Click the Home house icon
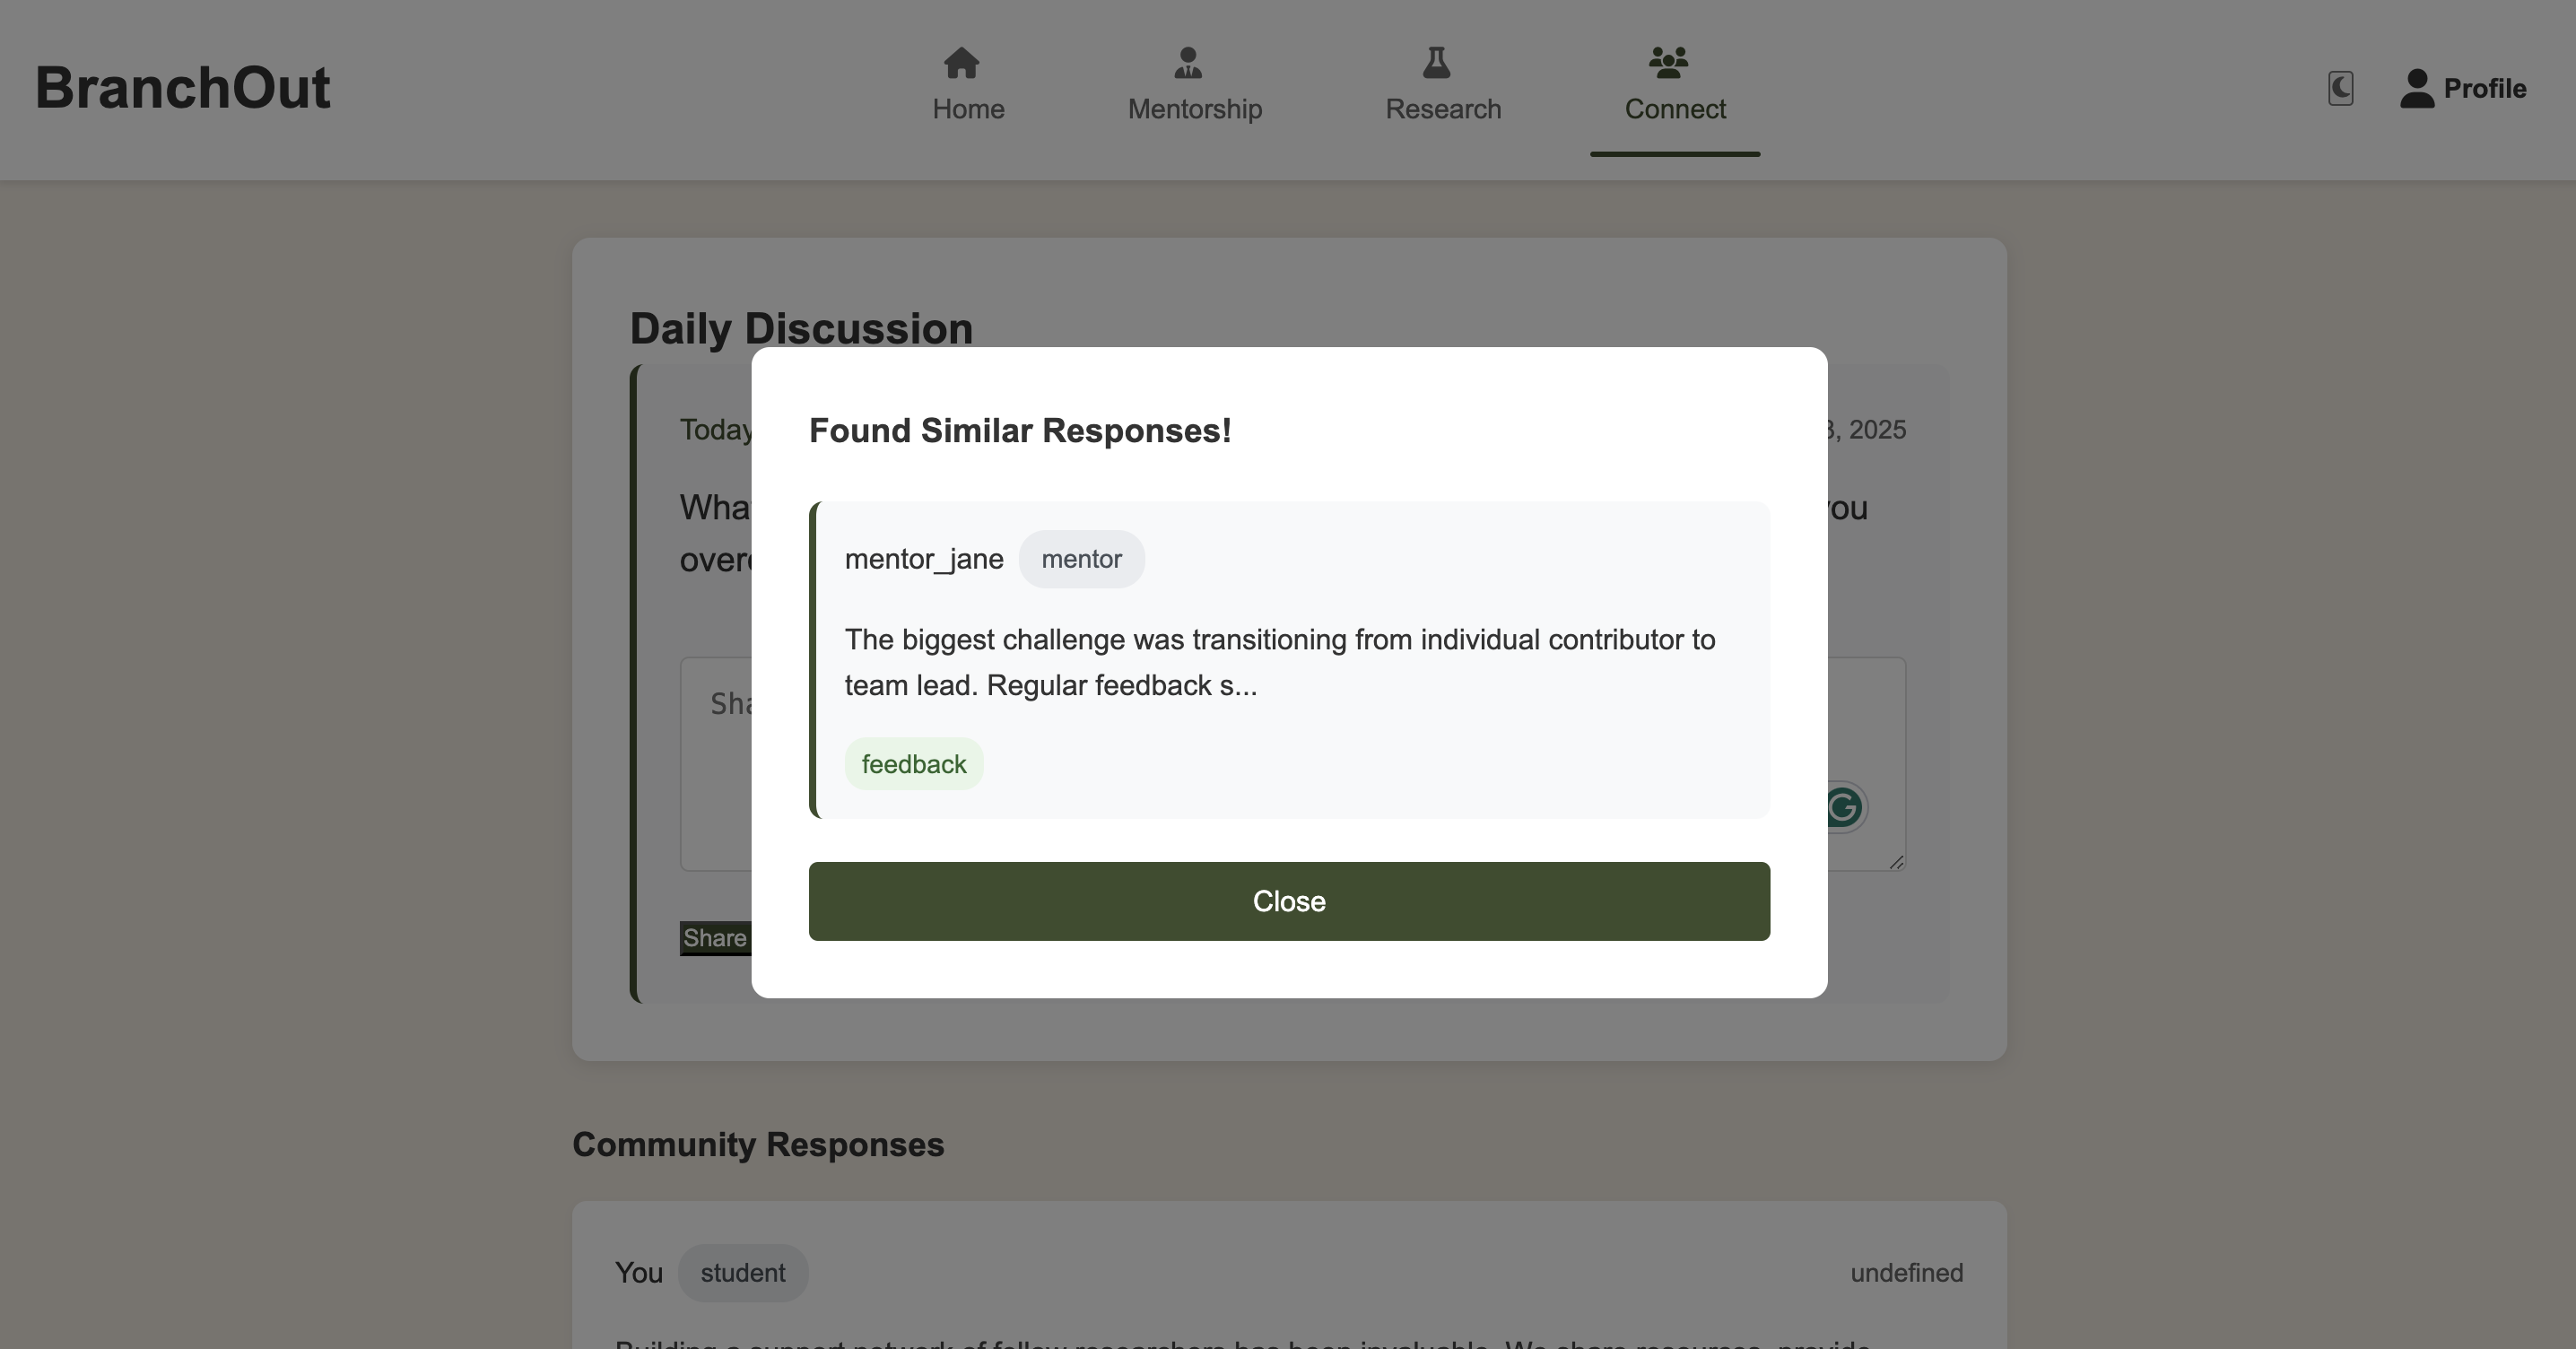 pos(961,63)
